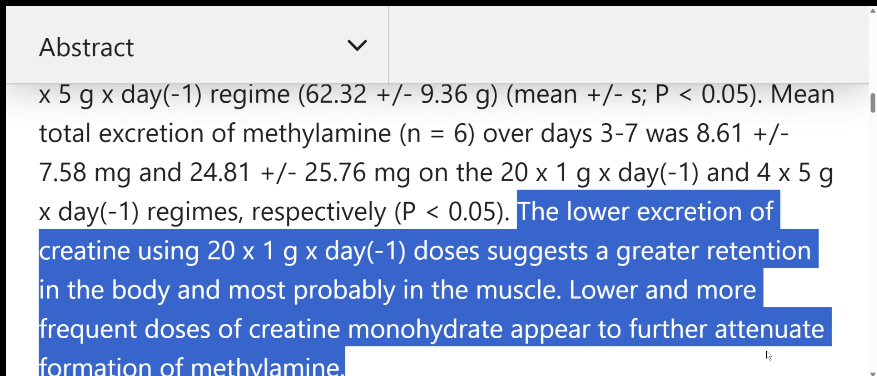
Task: Click the highlighted word 'attenuate'
Action: [x=770, y=329]
